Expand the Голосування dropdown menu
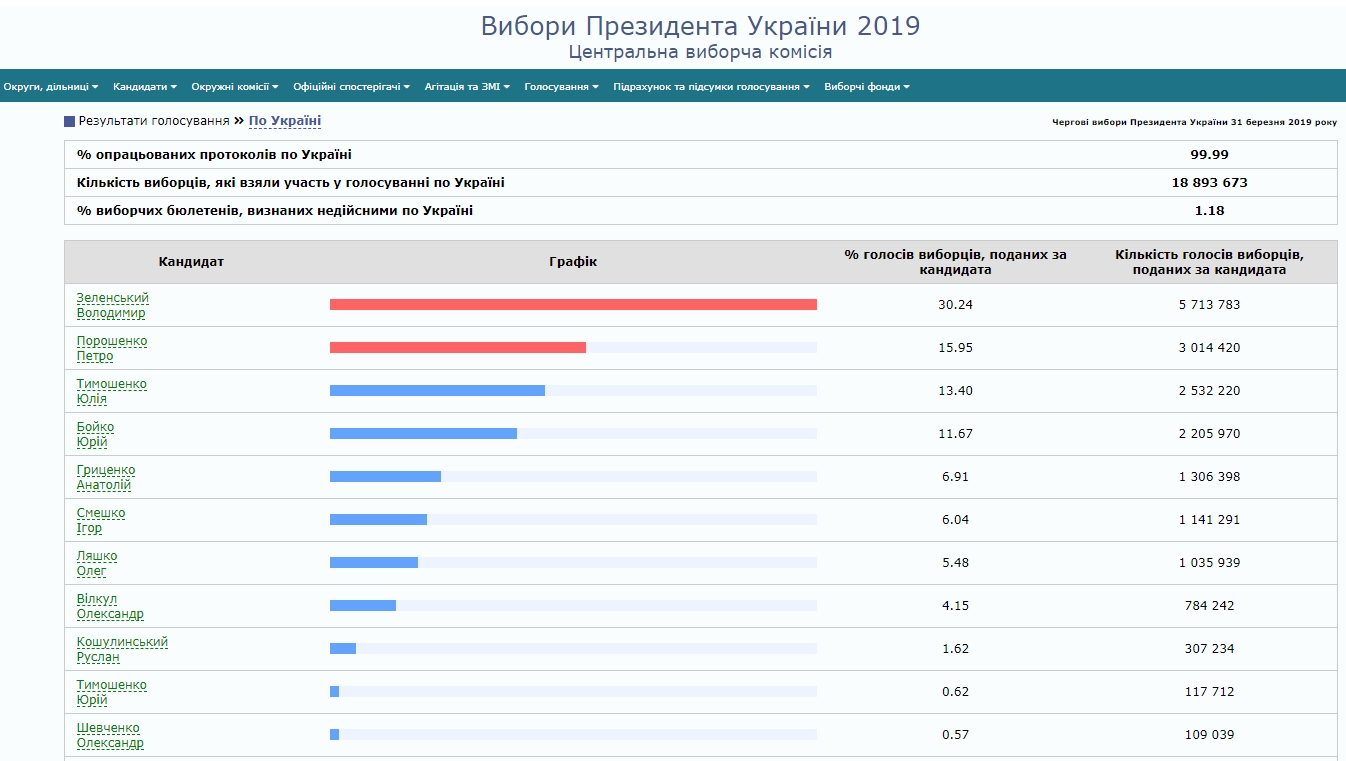Image resolution: width=1346 pixels, height=761 pixels. [562, 87]
